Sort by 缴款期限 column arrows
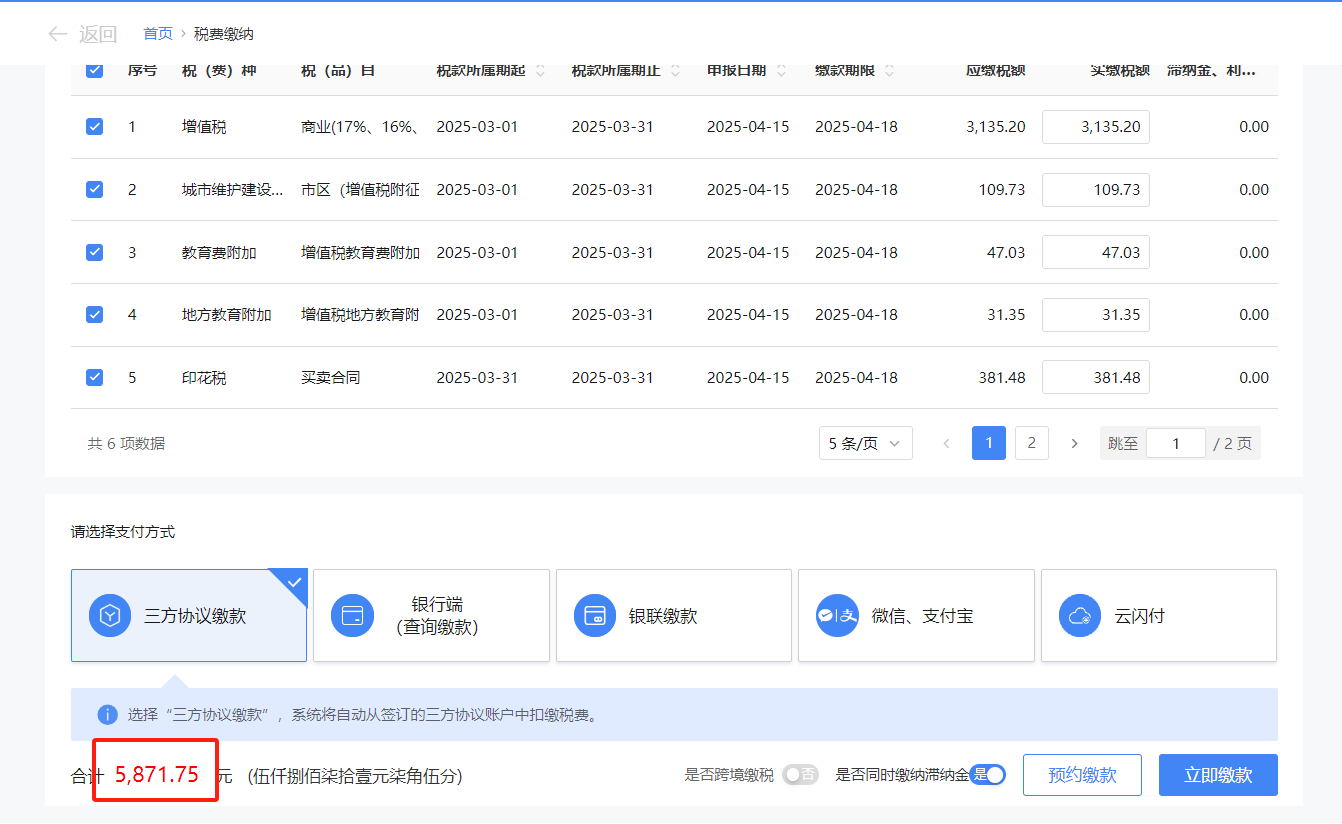The height and width of the screenshot is (824, 1342). click(x=889, y=71)
